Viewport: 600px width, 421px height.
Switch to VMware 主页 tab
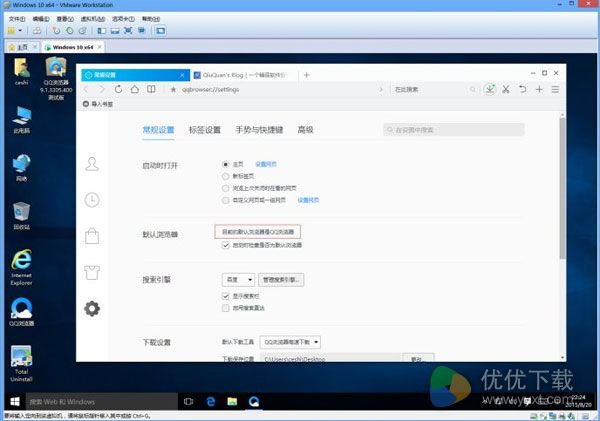23,47
